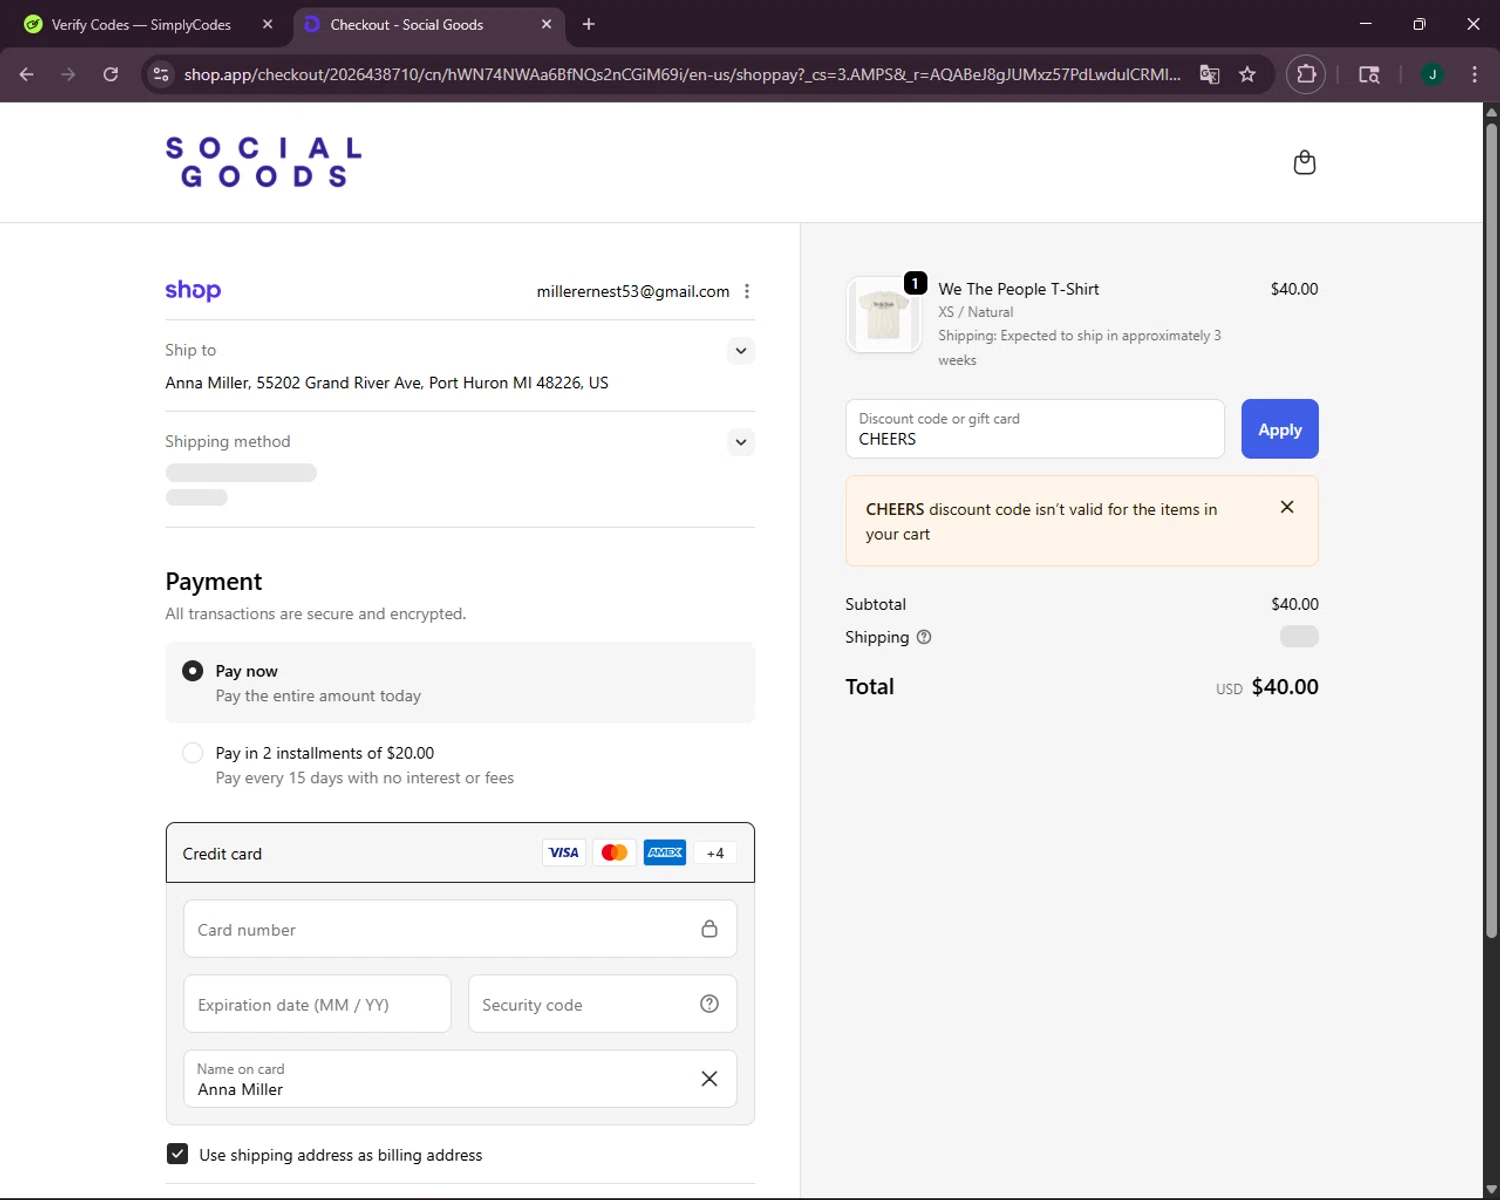
Task: Clear the Name on card field
Action: [x=709, y=1078]
